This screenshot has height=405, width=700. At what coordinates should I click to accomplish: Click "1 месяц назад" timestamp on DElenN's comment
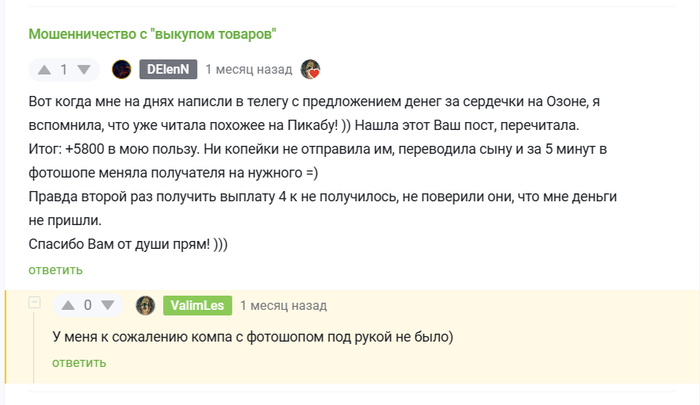(x=249, y=70)
